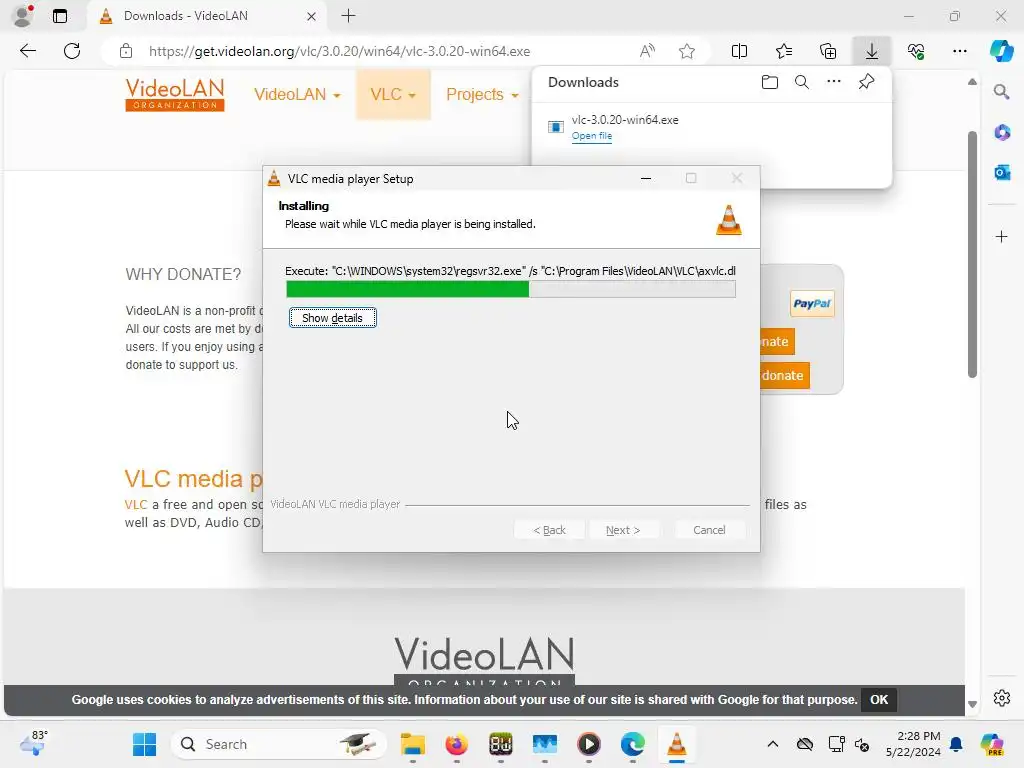Image resolution: width=1024 pixels, height=768 pixels.
Task: Click the page vertical scrollbar thumb
Action: pos(972,255)
